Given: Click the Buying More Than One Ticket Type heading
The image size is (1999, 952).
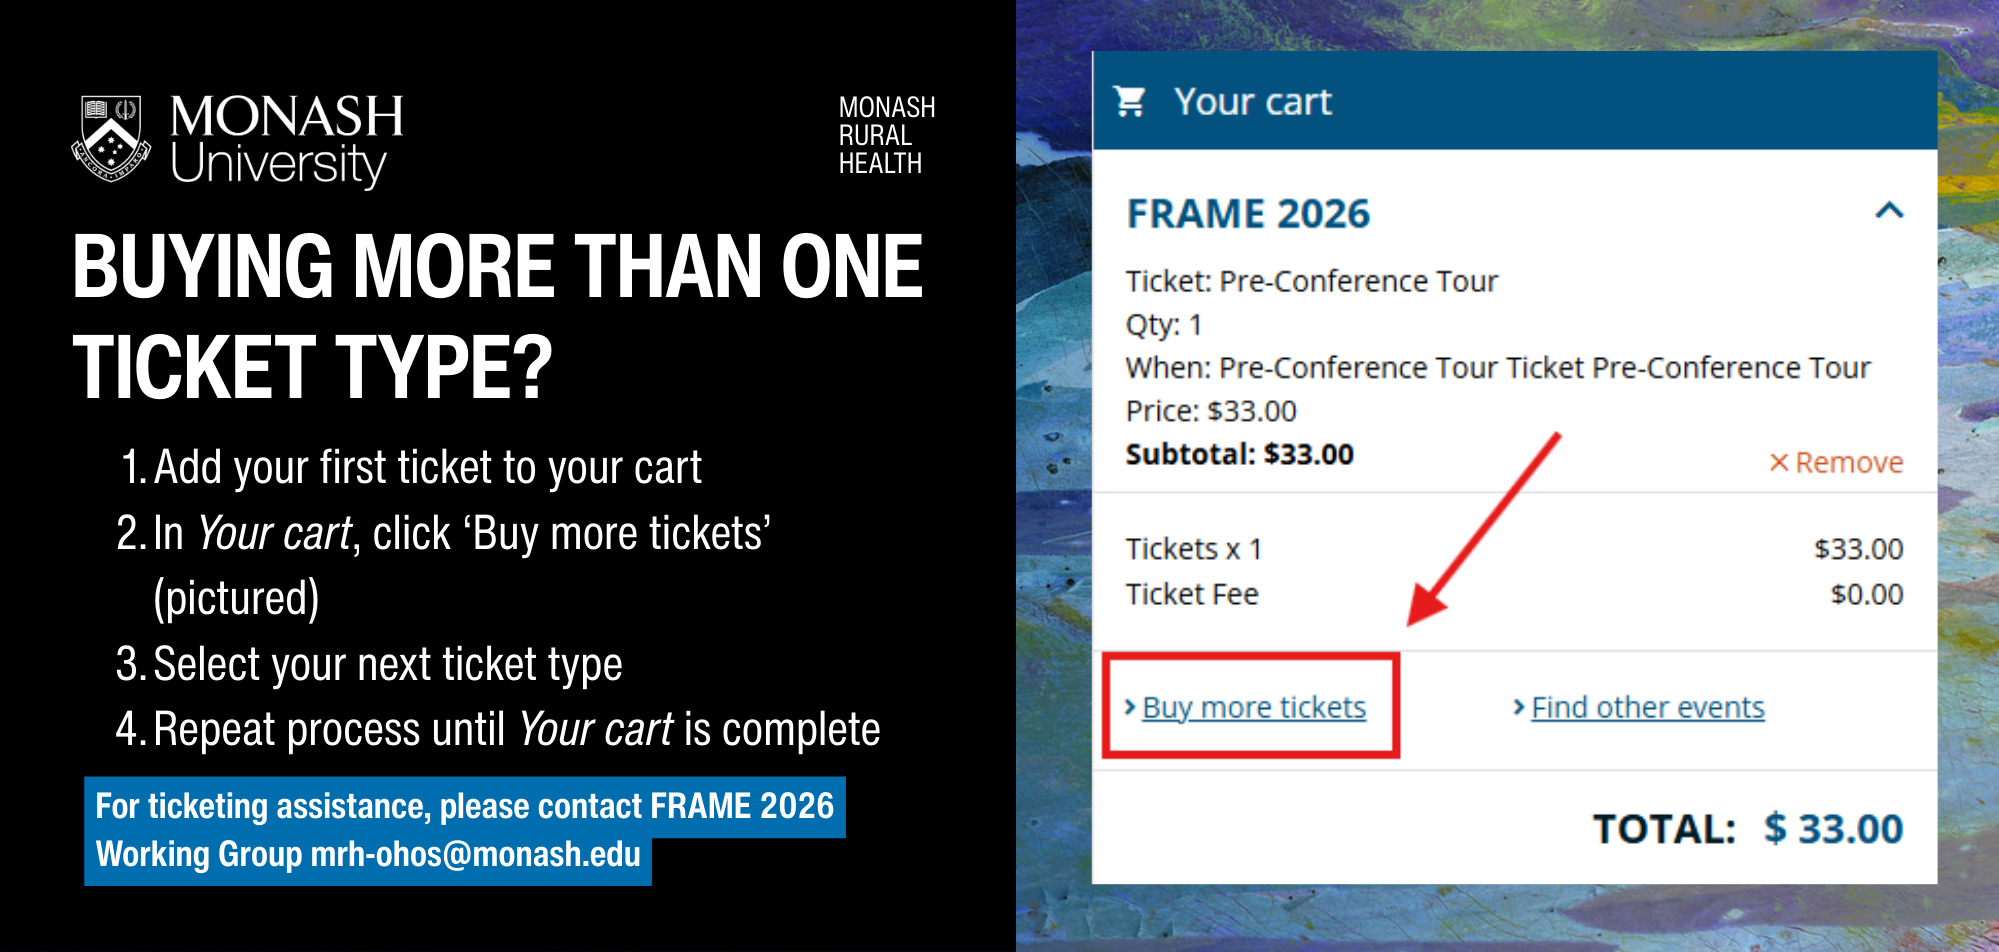Looking at the screenshot, I should 497,315.
